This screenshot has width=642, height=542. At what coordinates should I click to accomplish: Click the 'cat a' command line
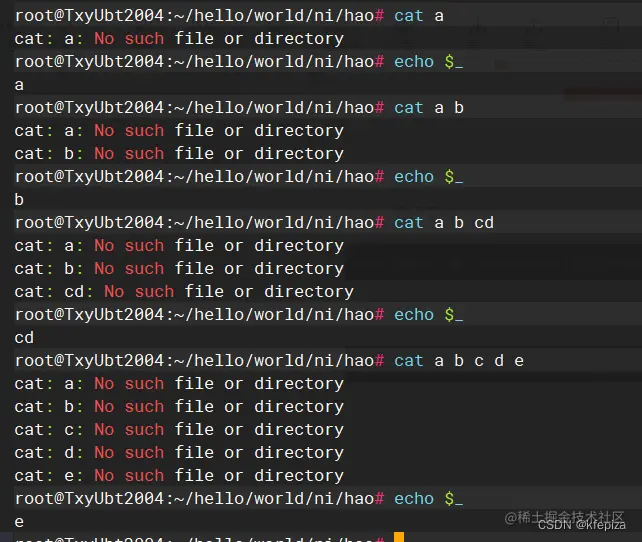point(229,16)
